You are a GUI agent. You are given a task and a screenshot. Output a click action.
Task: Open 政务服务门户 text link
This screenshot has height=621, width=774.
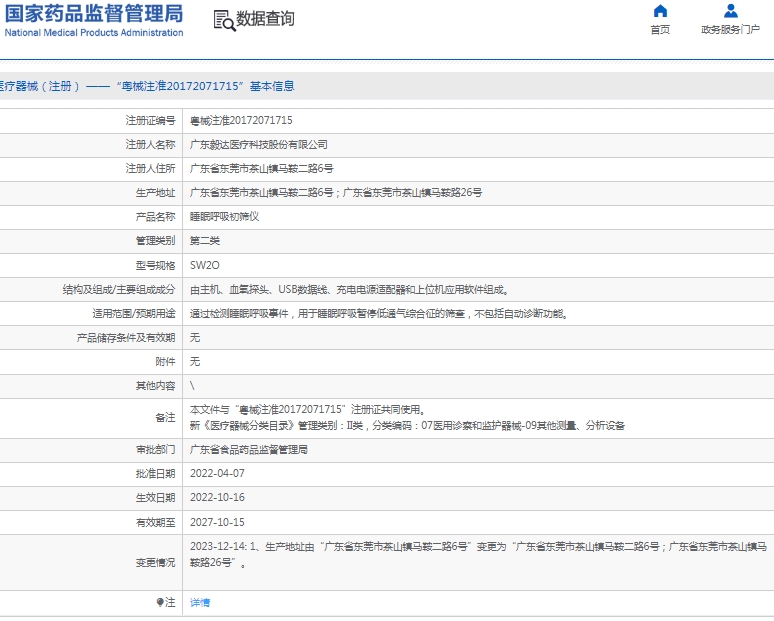[731, 30]
